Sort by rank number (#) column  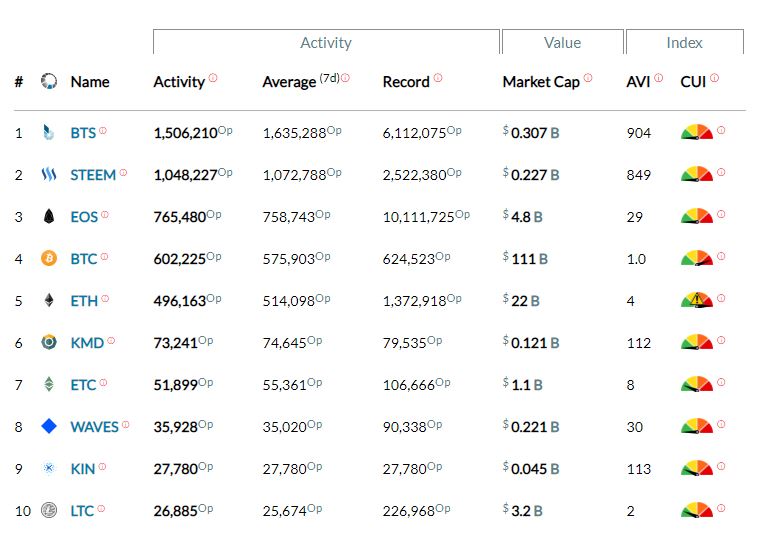coord(19,82)
